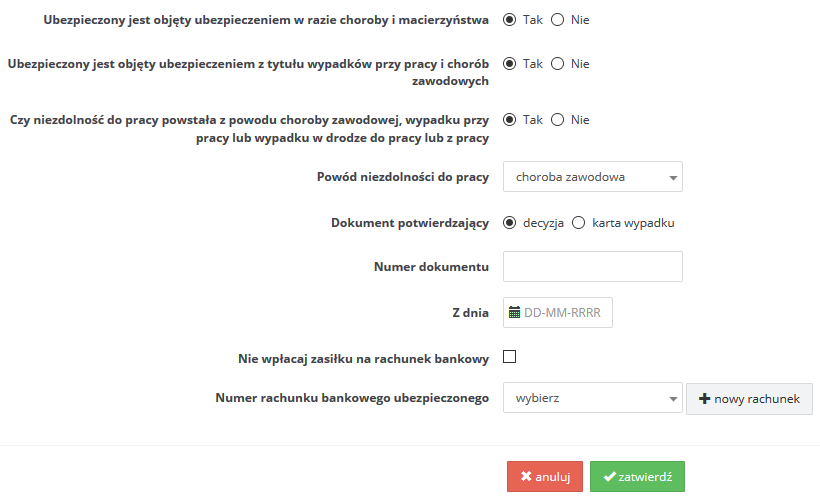The width and height of the screenshot is (820, 504).
Task: Select Tak for wypadków przy pracy insurance
Action: click(509, 64)
